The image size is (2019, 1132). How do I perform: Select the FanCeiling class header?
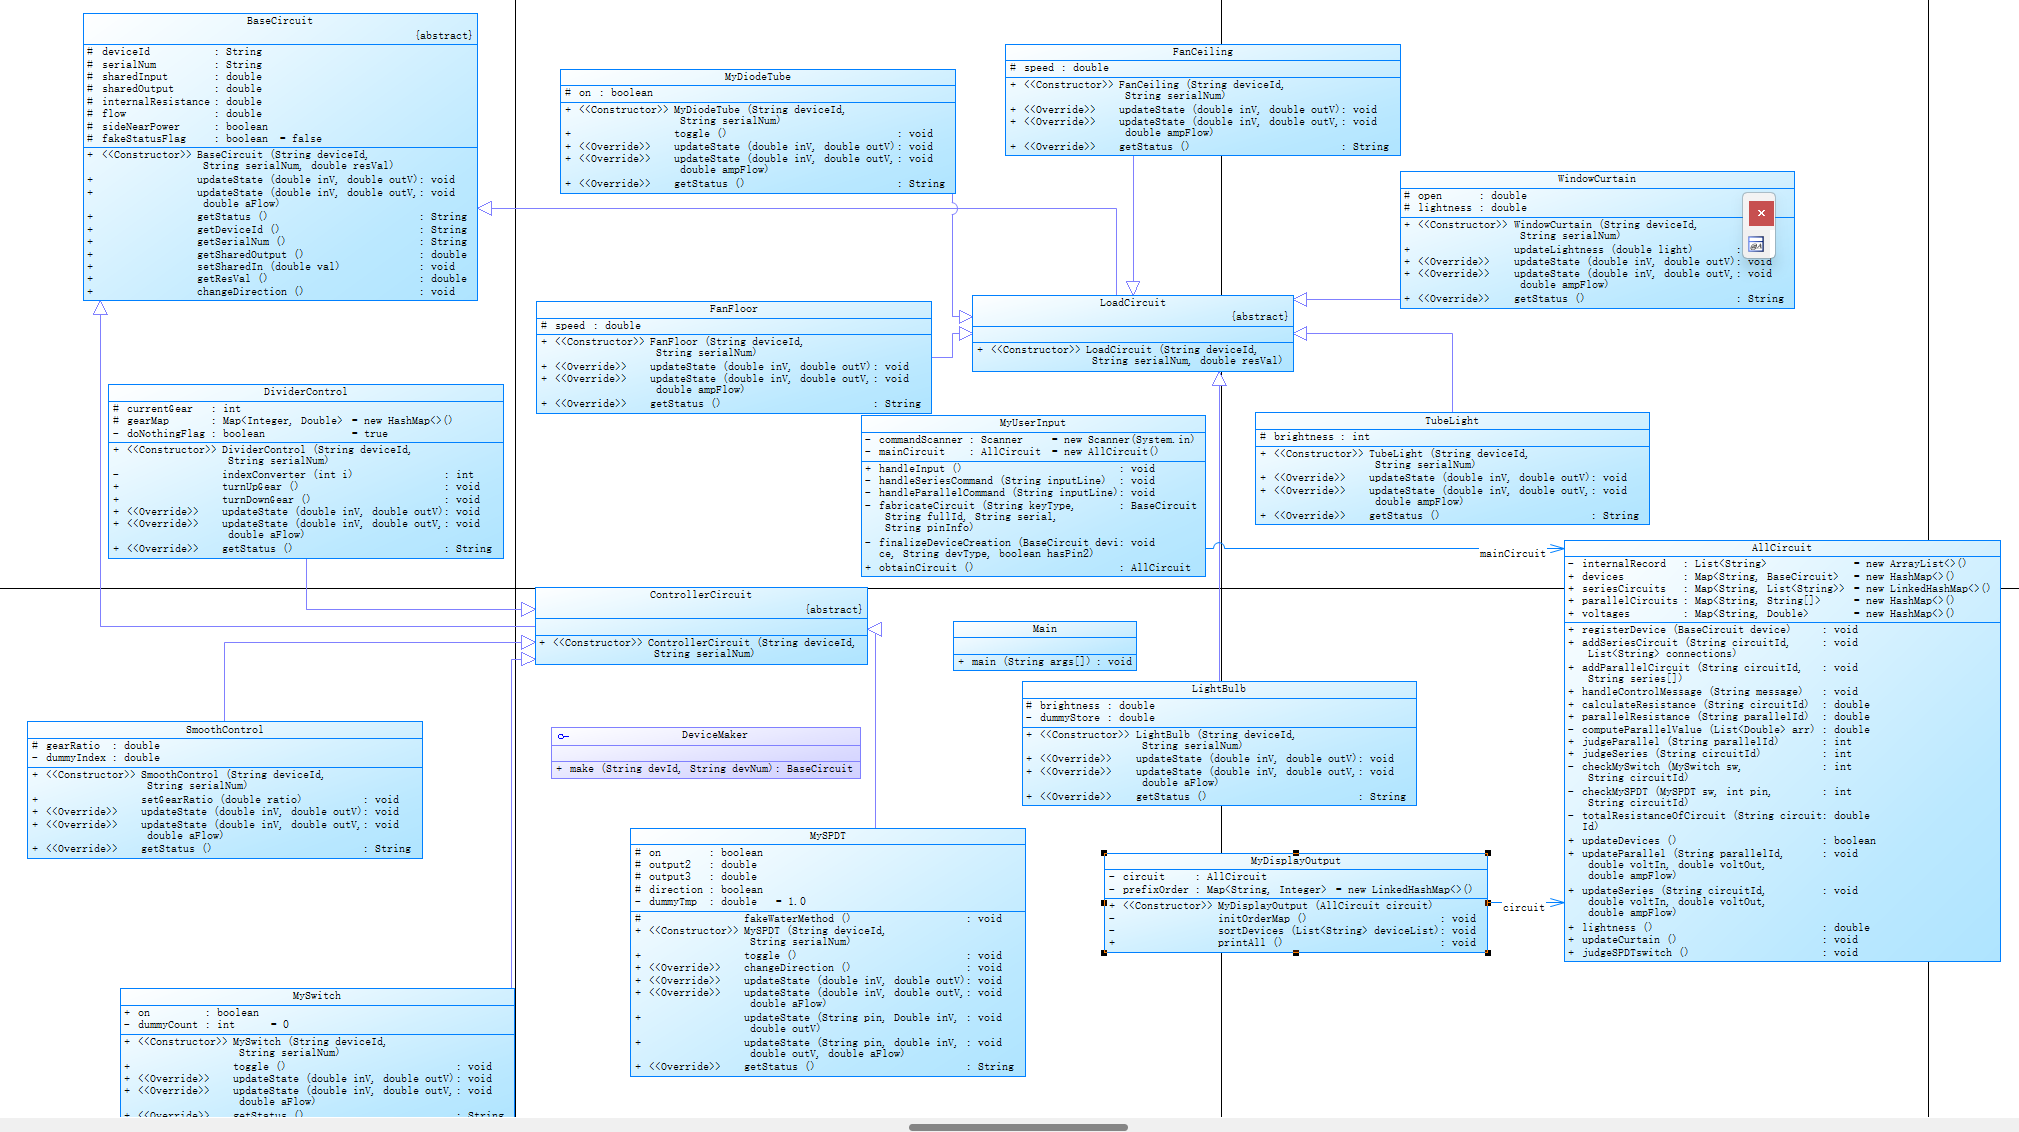coord(1203,52)
